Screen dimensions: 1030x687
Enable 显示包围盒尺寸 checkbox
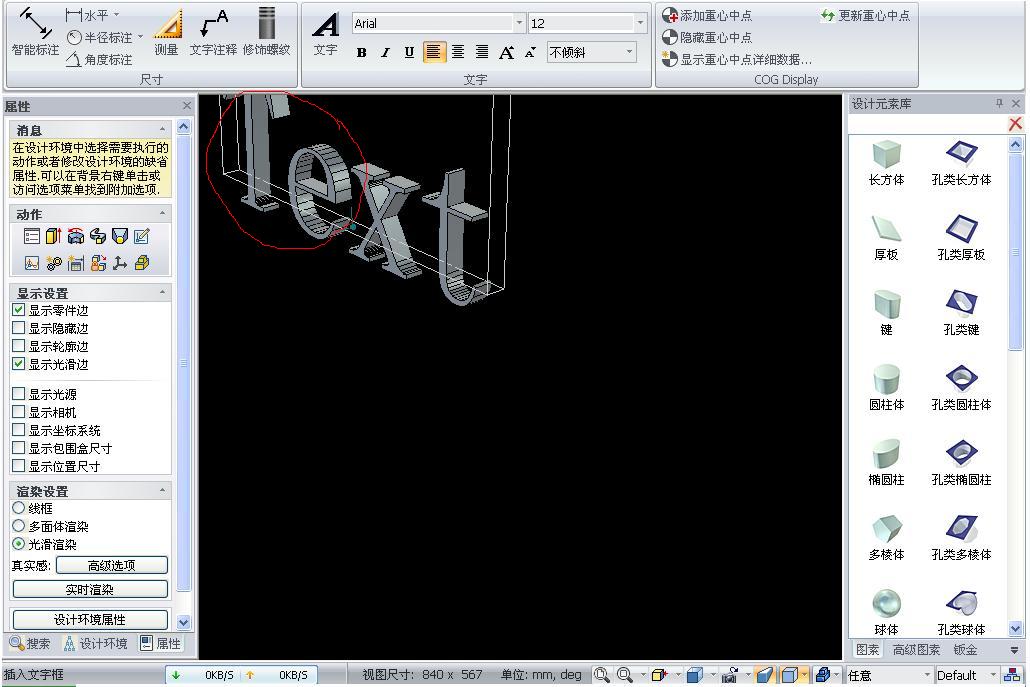click(x=18, y=448)
